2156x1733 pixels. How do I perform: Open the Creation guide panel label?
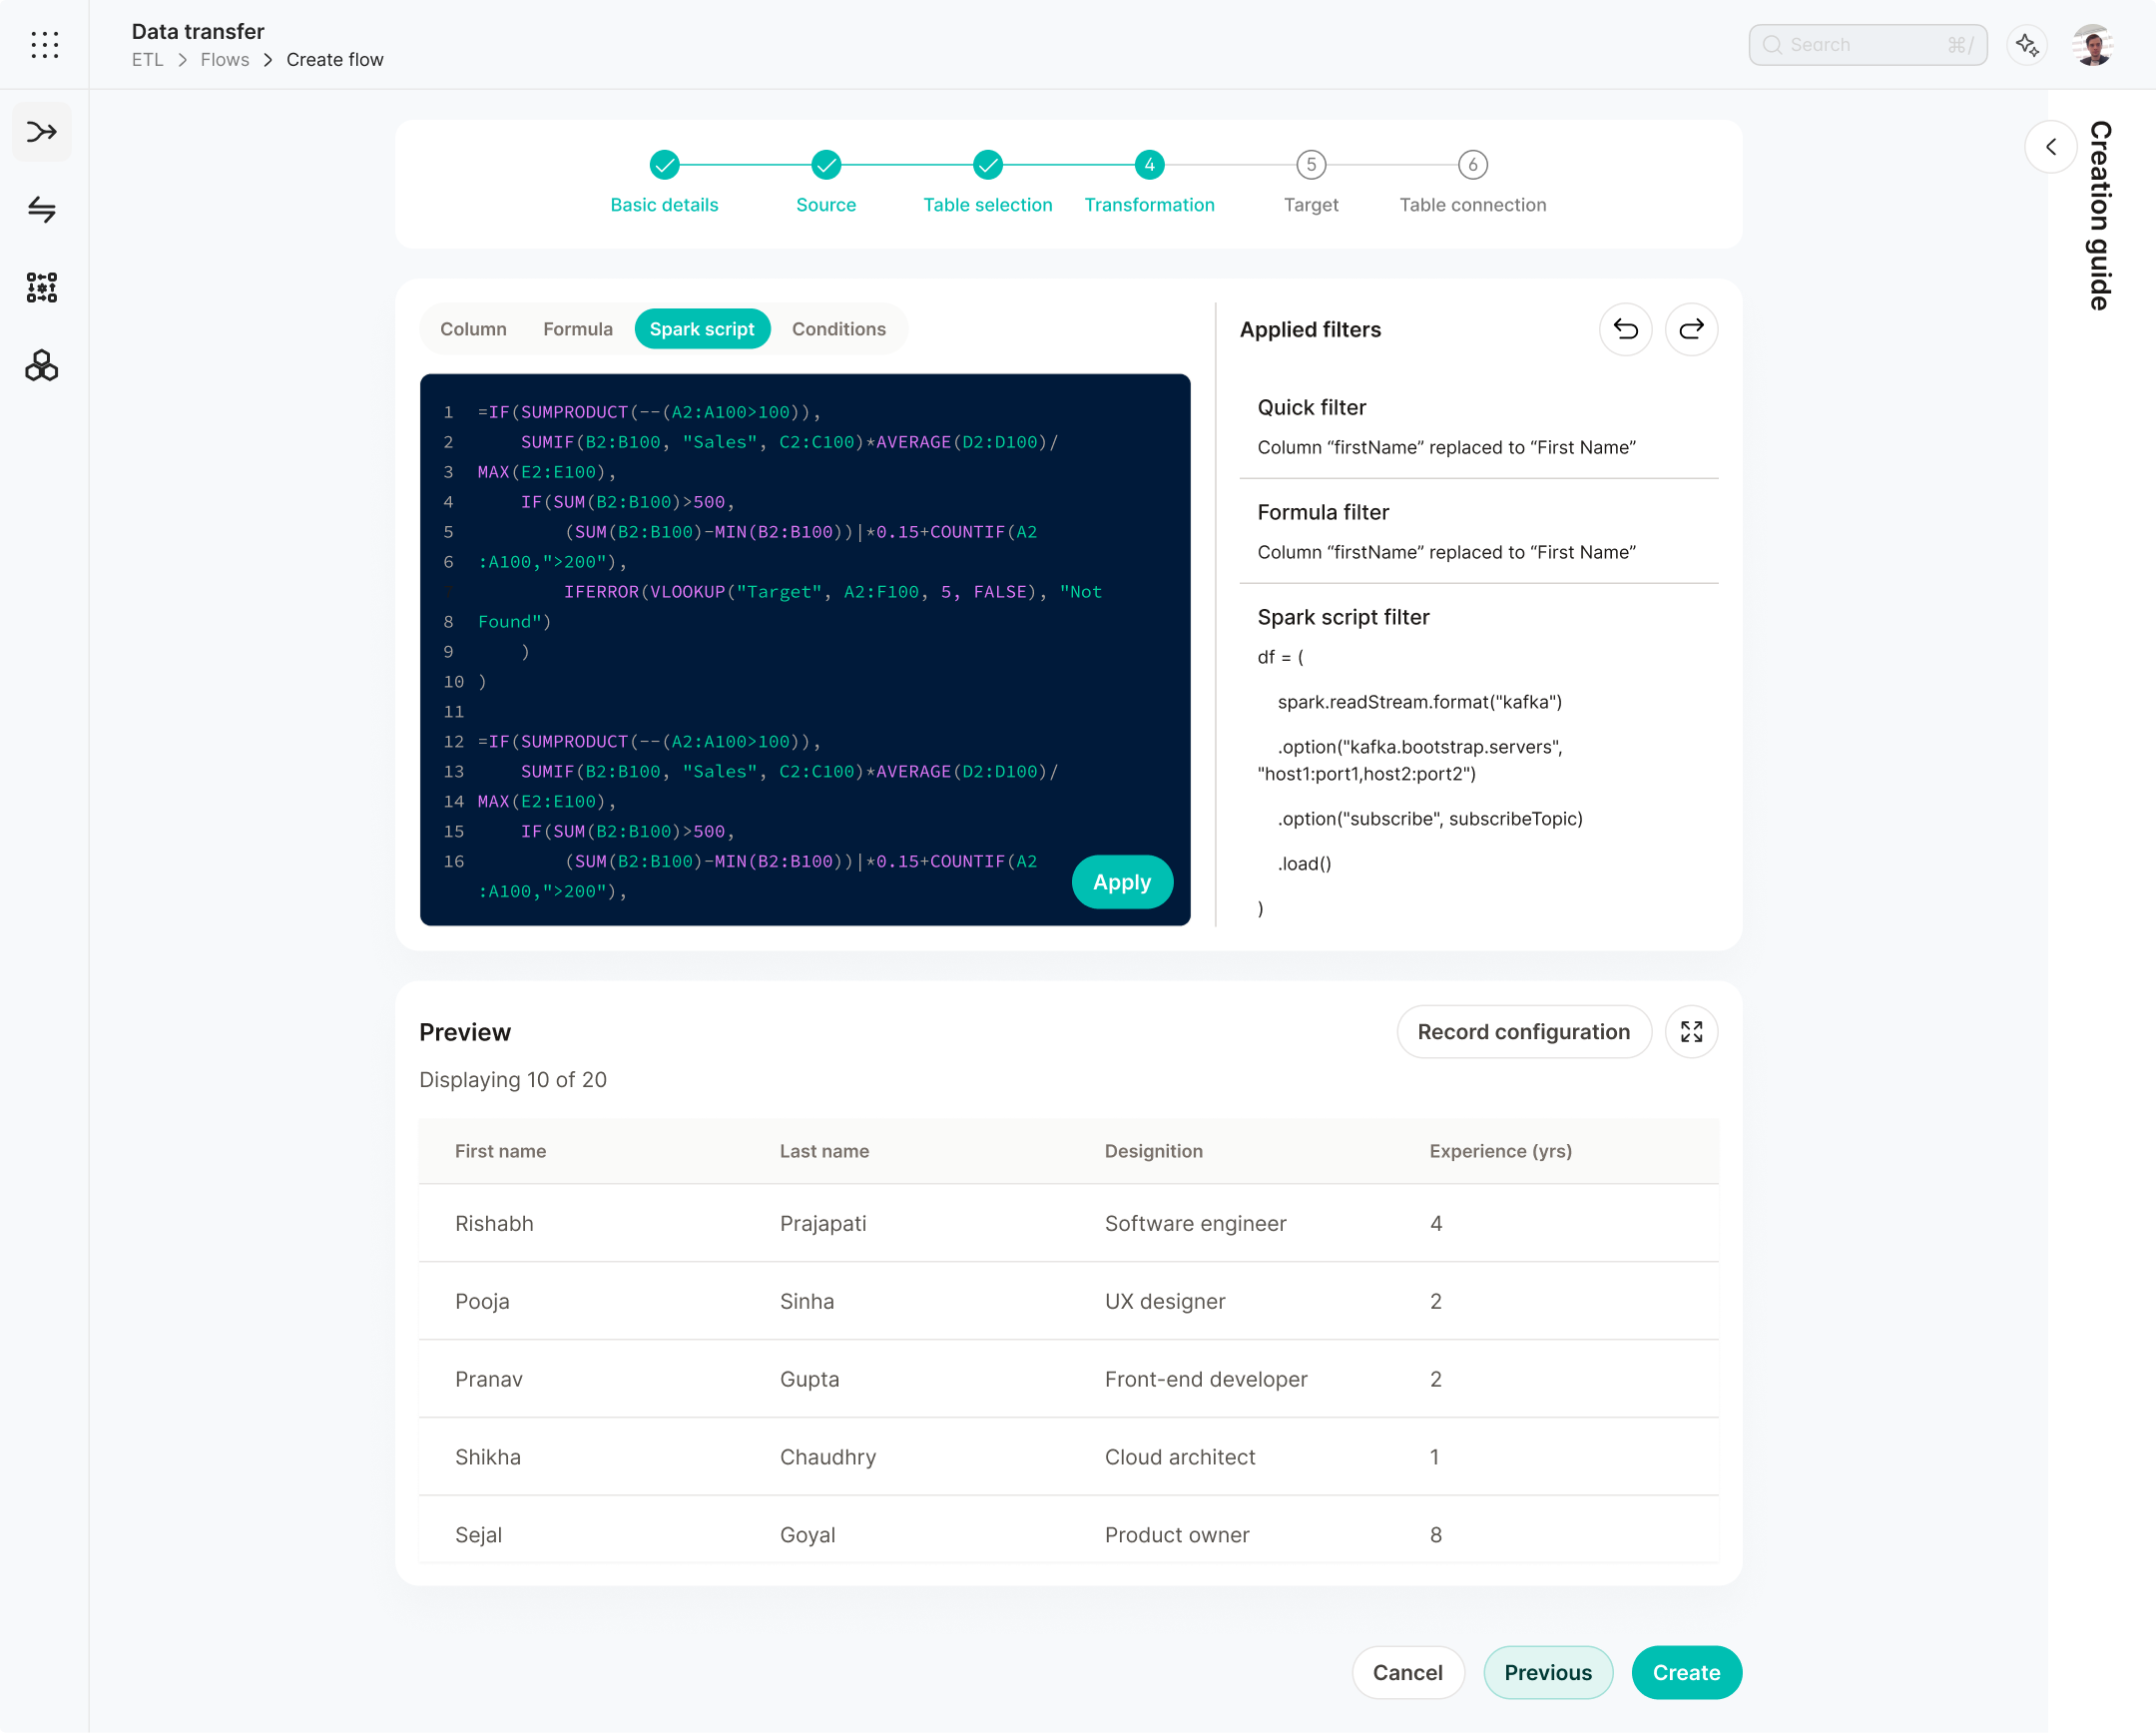click(x=2099, y=216)
